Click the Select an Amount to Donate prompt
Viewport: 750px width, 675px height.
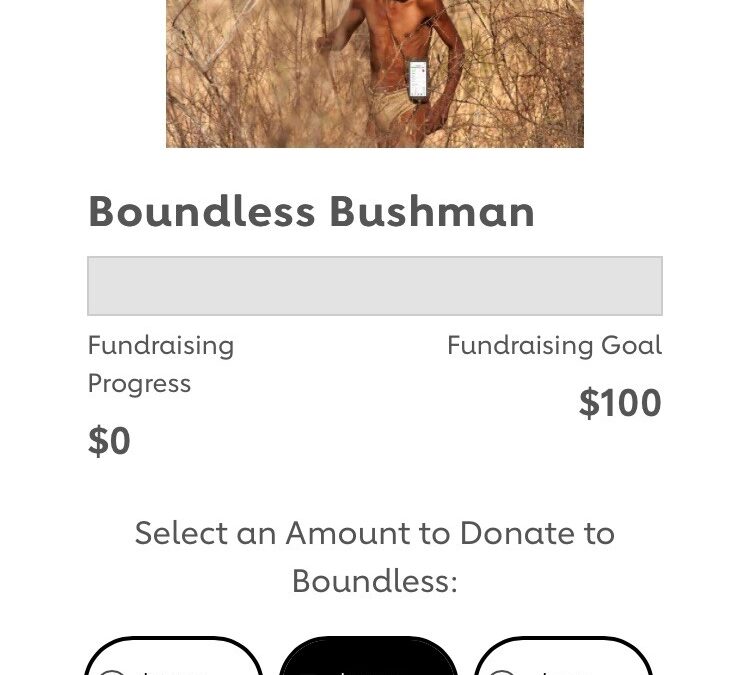tap(374, 533)
